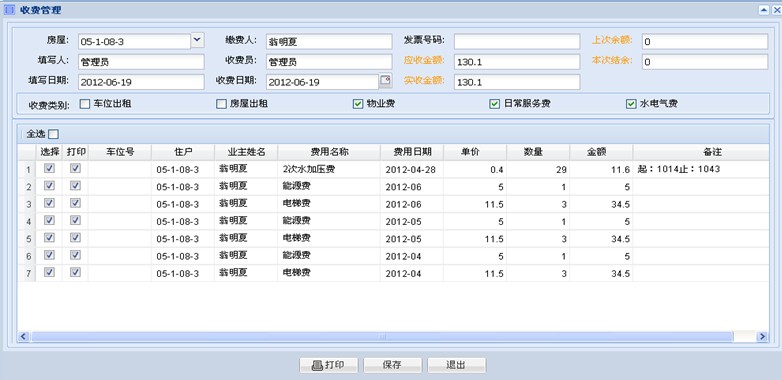782x380 pixels.
Task: Click 05-1-08-3 resident cell in row 6
Action: tap(183, 256)
